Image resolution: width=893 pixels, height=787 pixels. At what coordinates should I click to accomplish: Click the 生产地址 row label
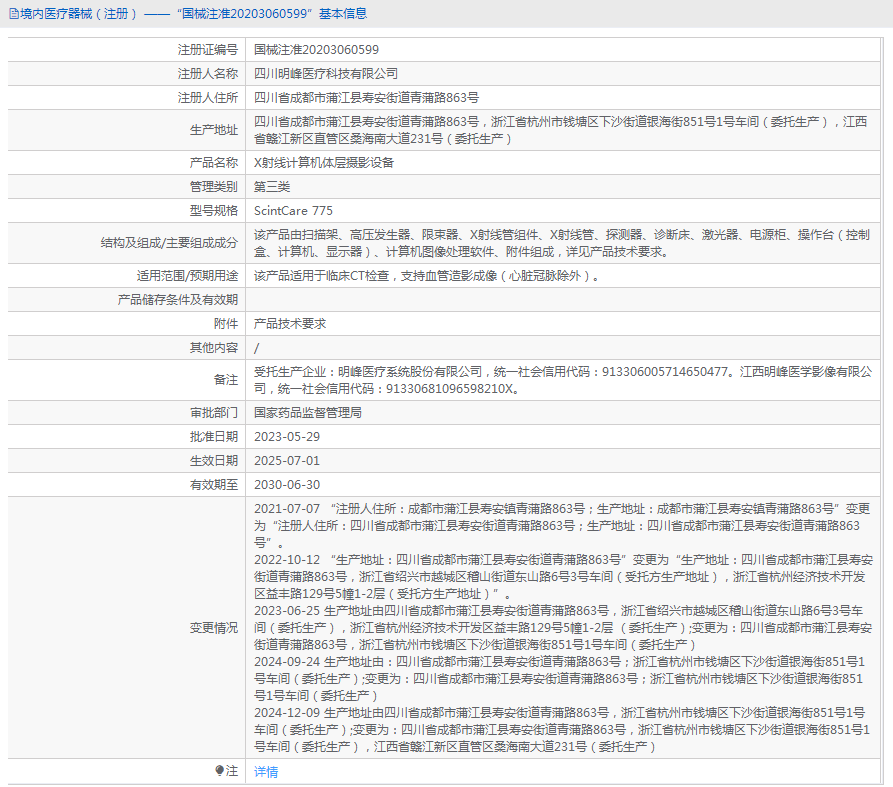(x=214, y=130)
